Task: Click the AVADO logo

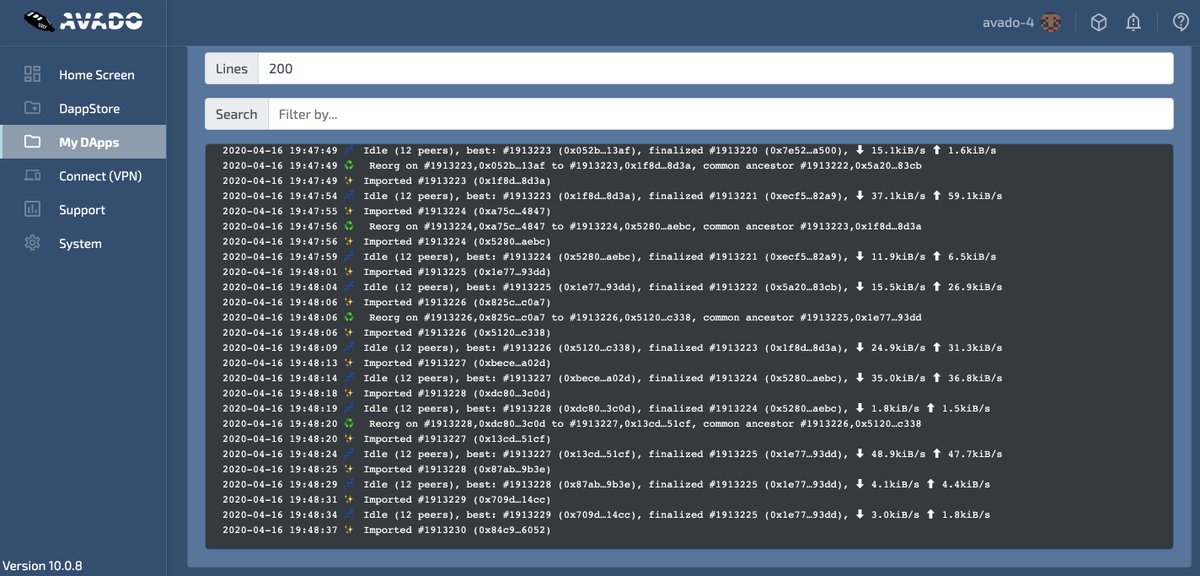Action: pyautogui.click(x=82, y=21)
